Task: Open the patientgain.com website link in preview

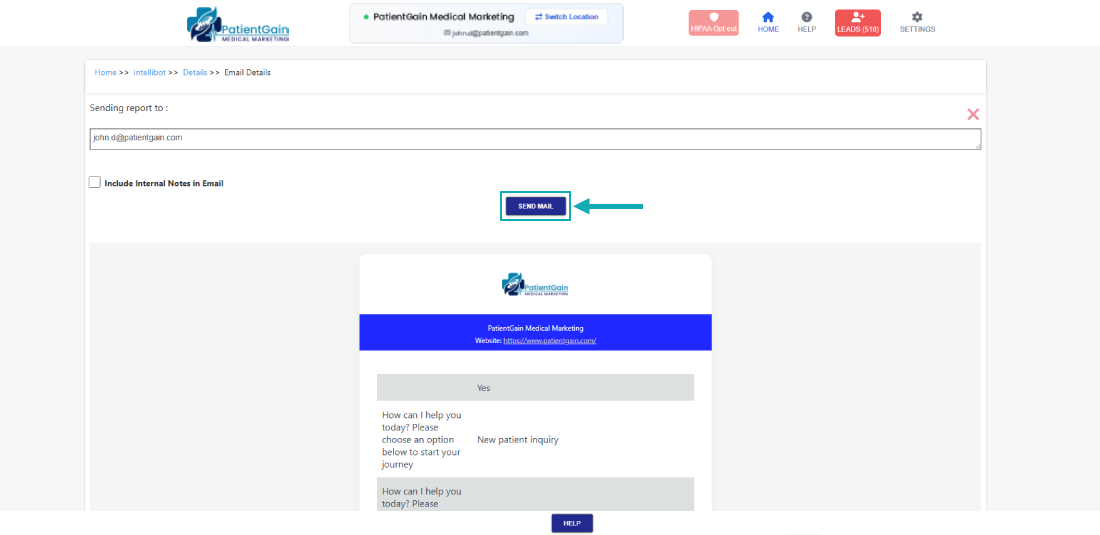Action: 550,340
